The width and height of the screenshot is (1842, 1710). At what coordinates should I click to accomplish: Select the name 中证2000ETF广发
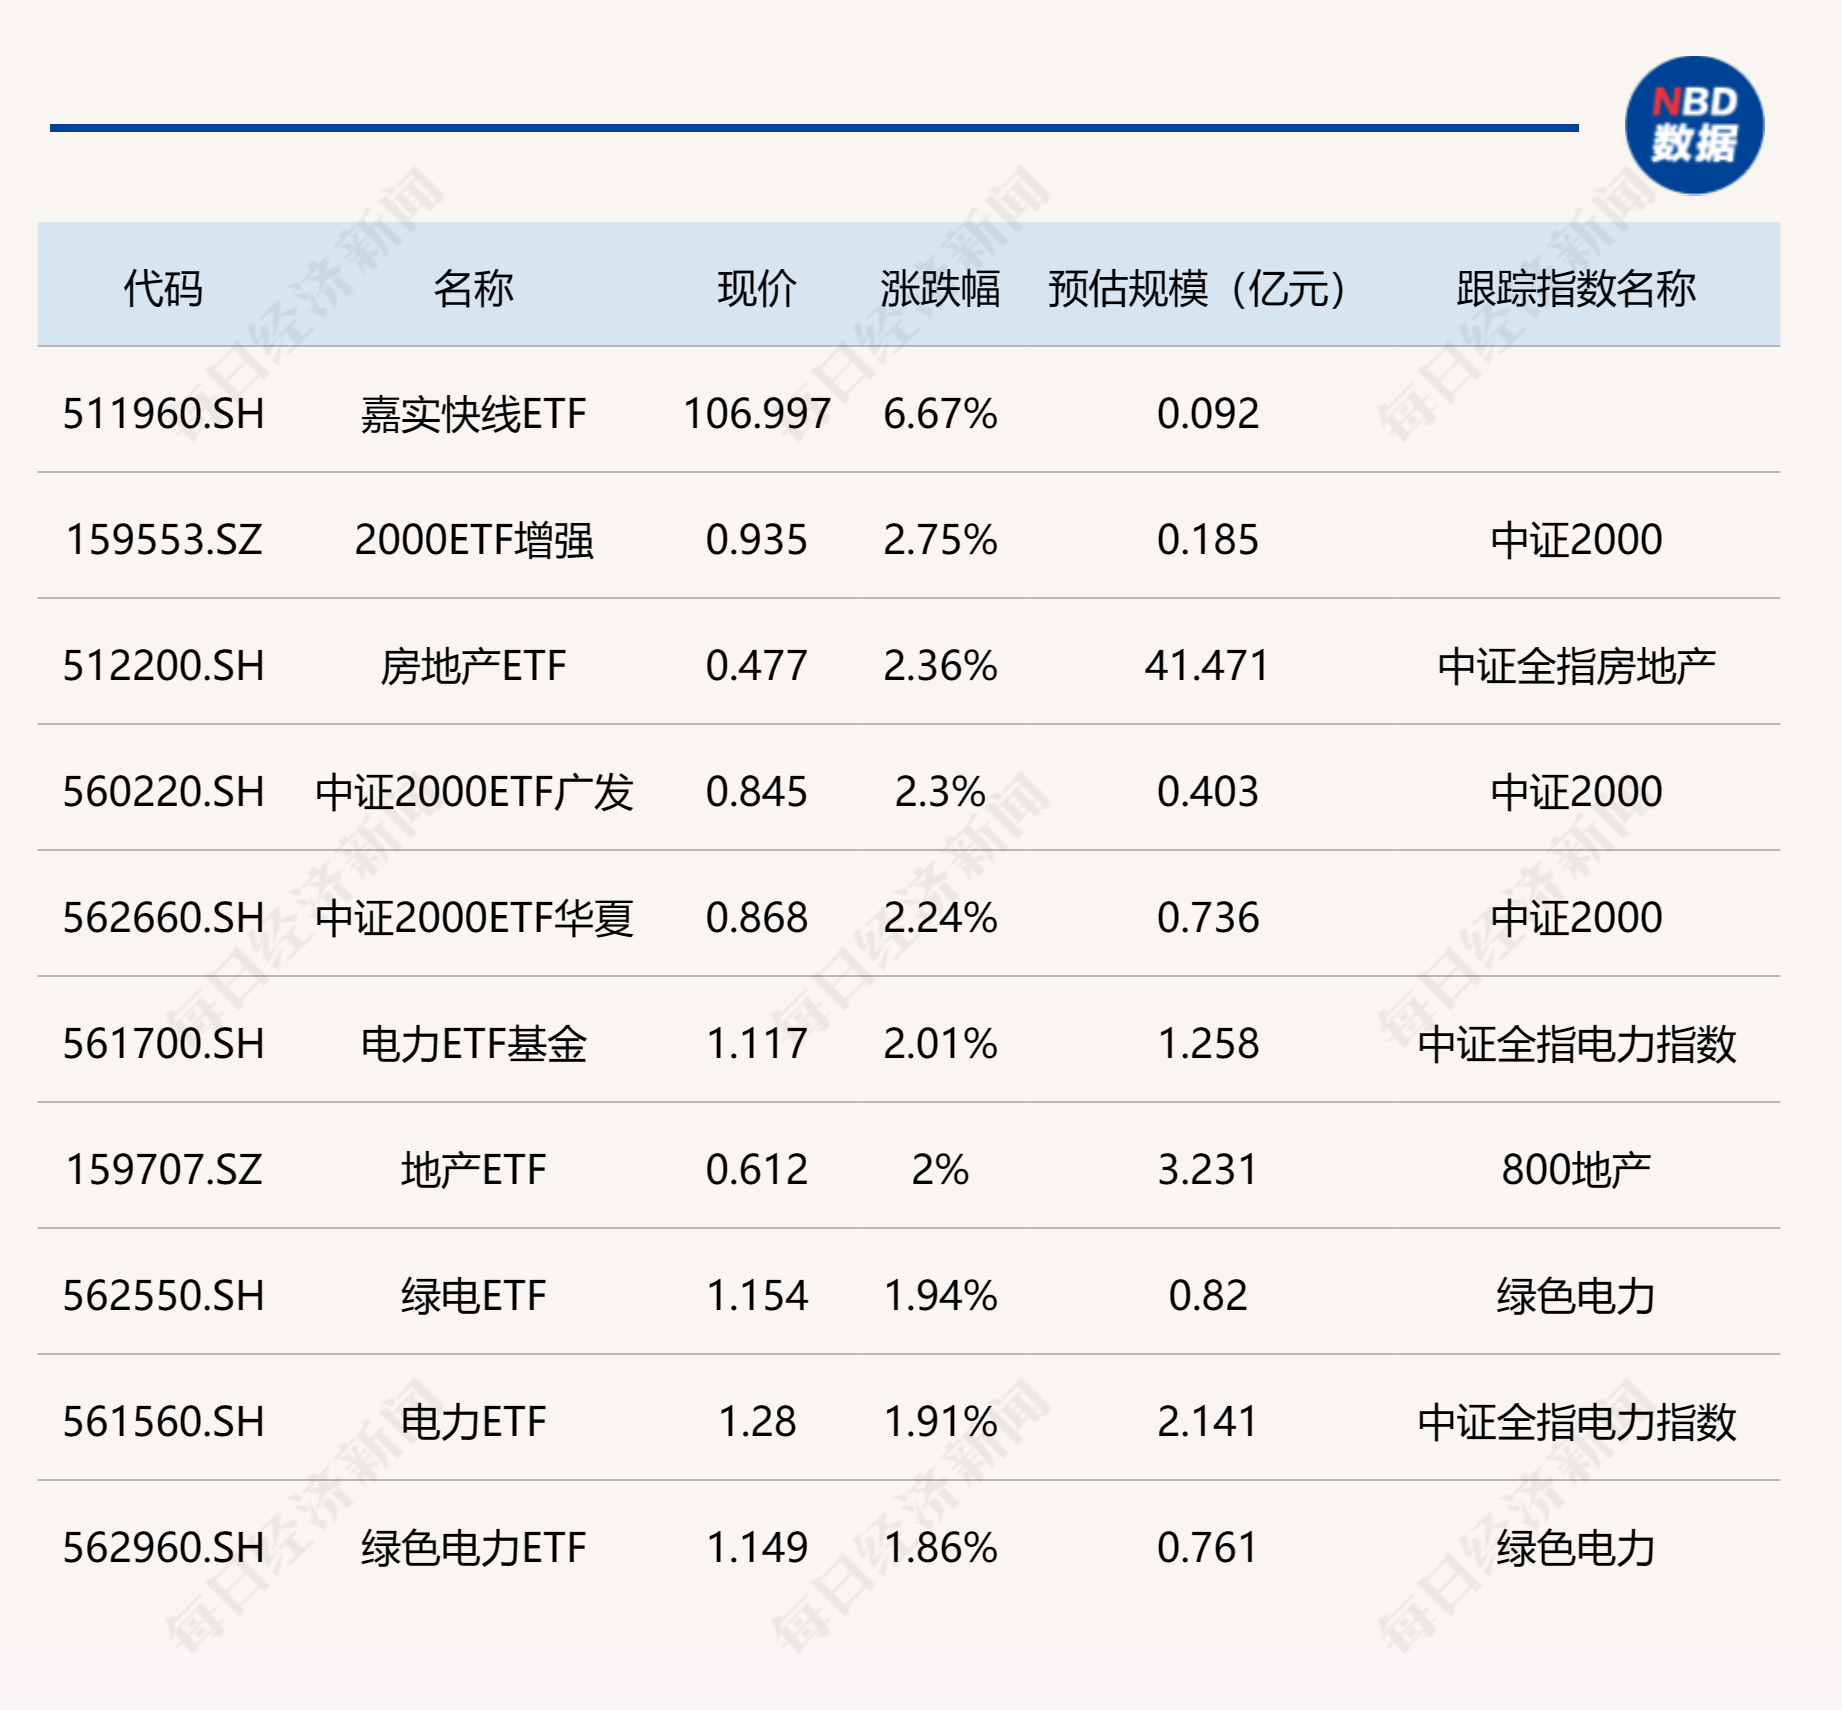click(473, 792)
